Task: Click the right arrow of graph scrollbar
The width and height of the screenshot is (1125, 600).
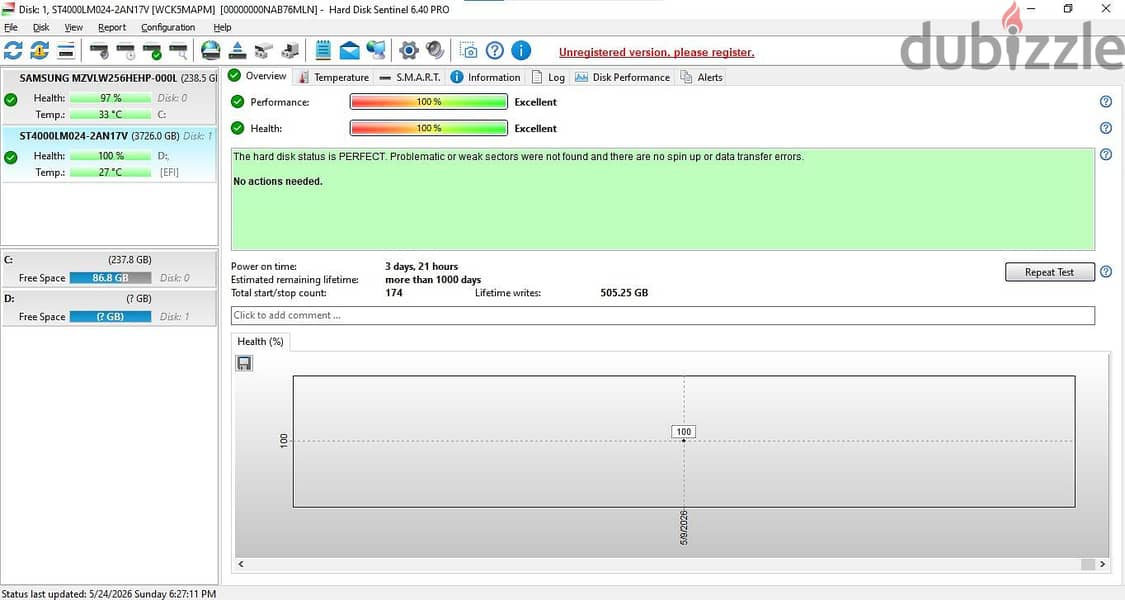Action: pyautogui.click(x=1103, y=564)
